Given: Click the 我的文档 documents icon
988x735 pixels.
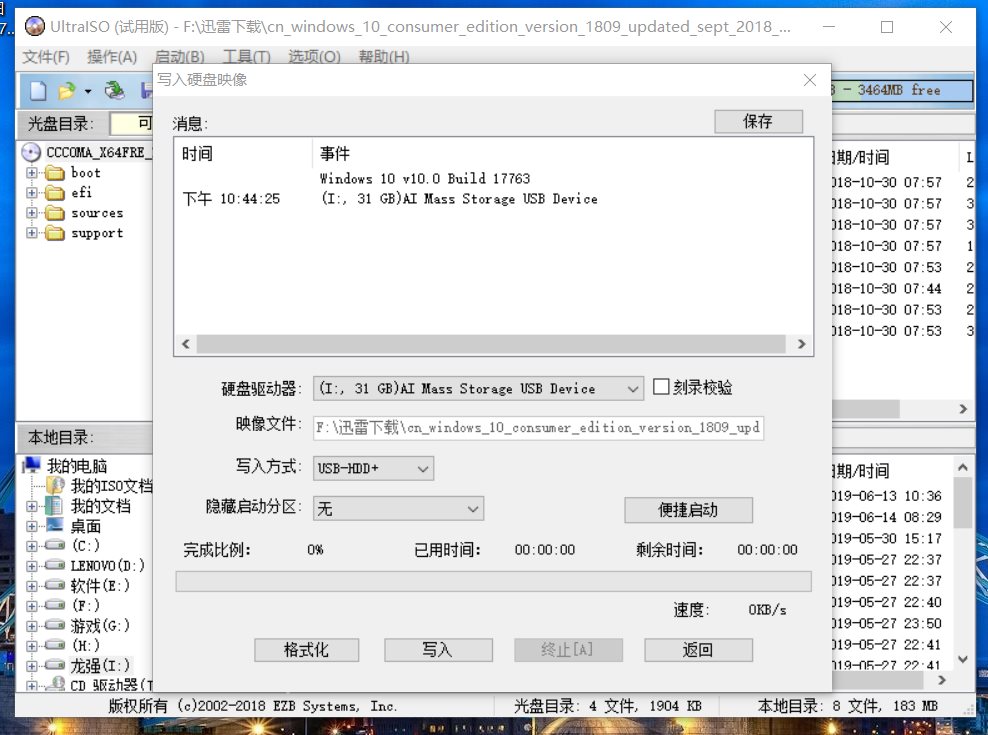Looking at the screenshot, I should click(x=55, y=506).
